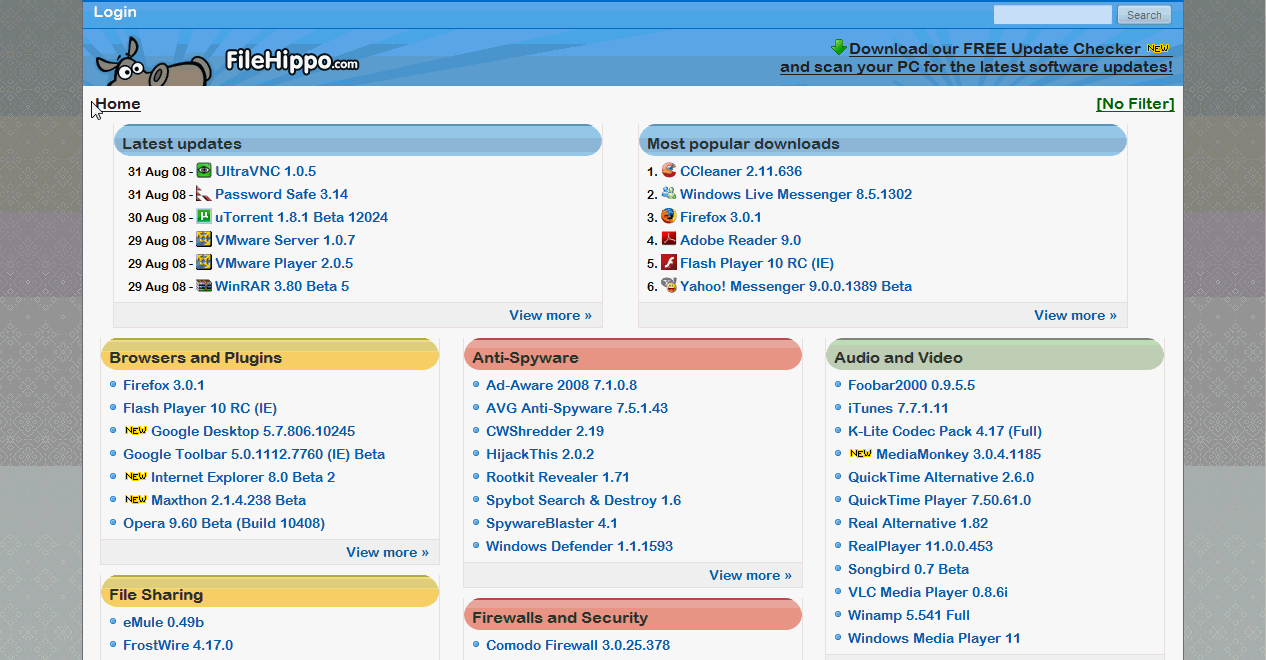This screenshot has width=1266, height=660.
Task: Open the Login link in top bar
Action: [115, 13]
